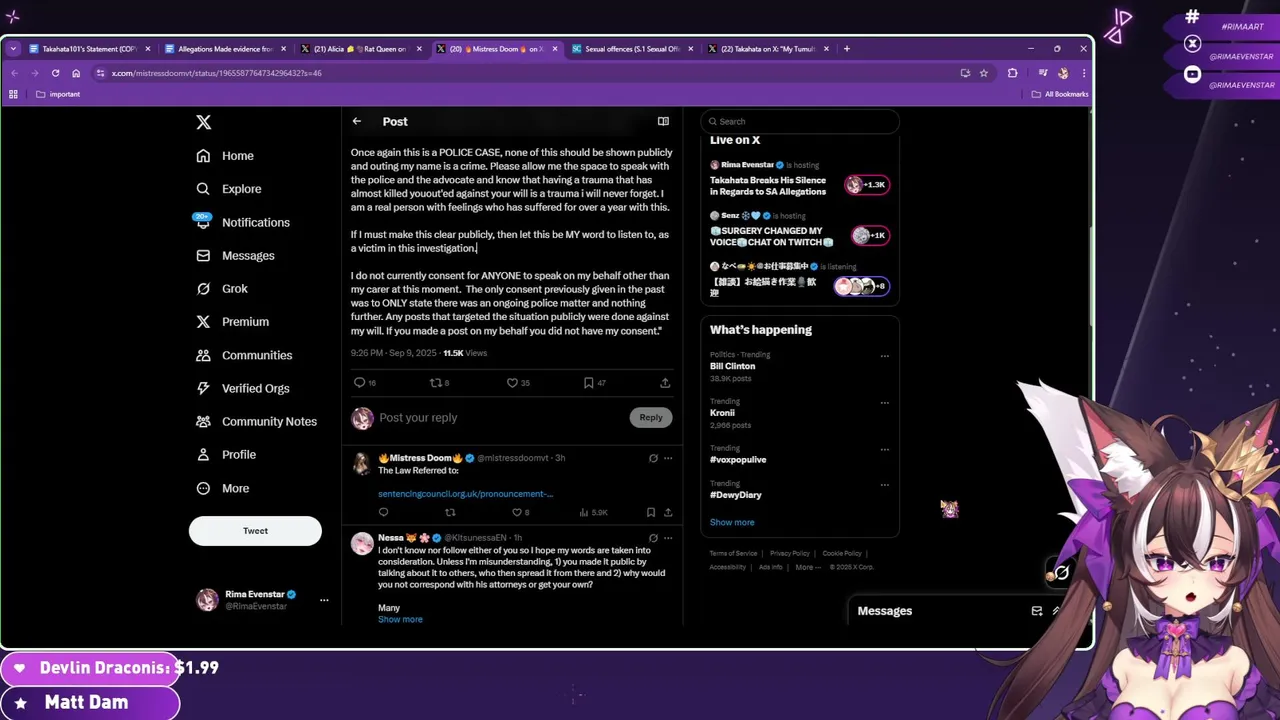The height and width of the screenshot is (720, 1280).
Task: Click the Tweet button
Action: coord(255,531)
